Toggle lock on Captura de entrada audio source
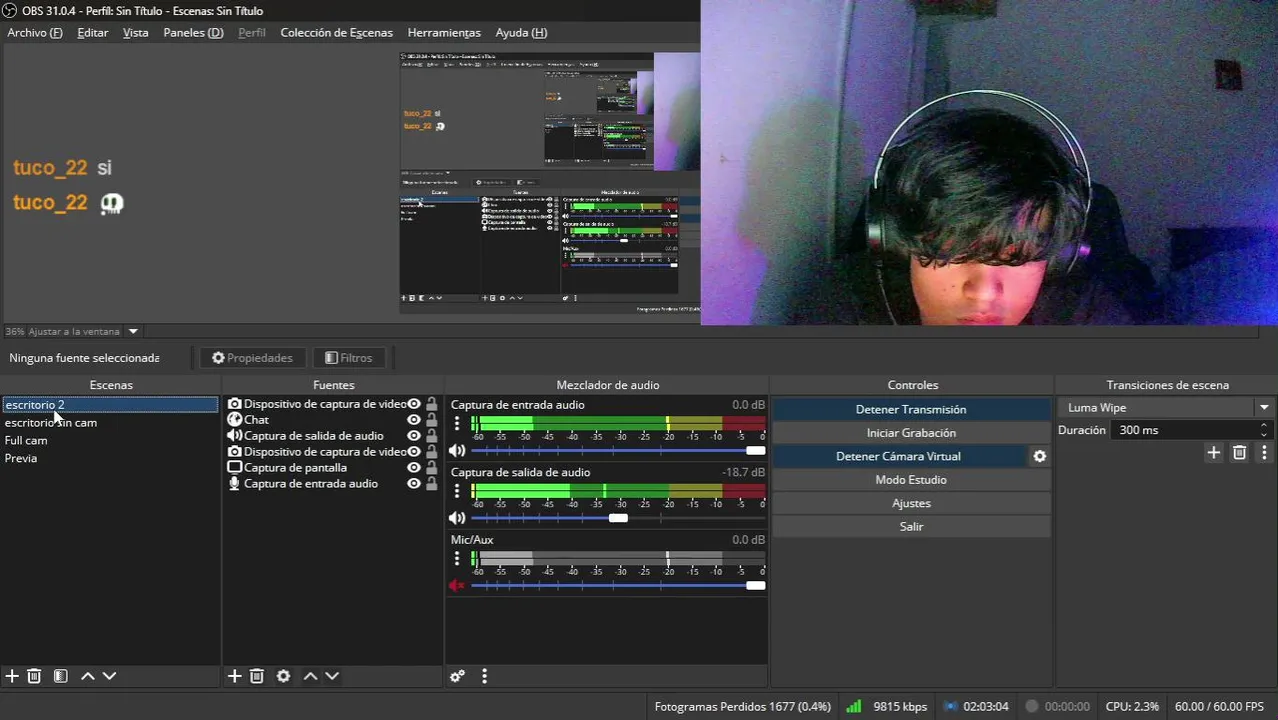The height and width of the screenshot is (720, 1278). pos(431,483)
